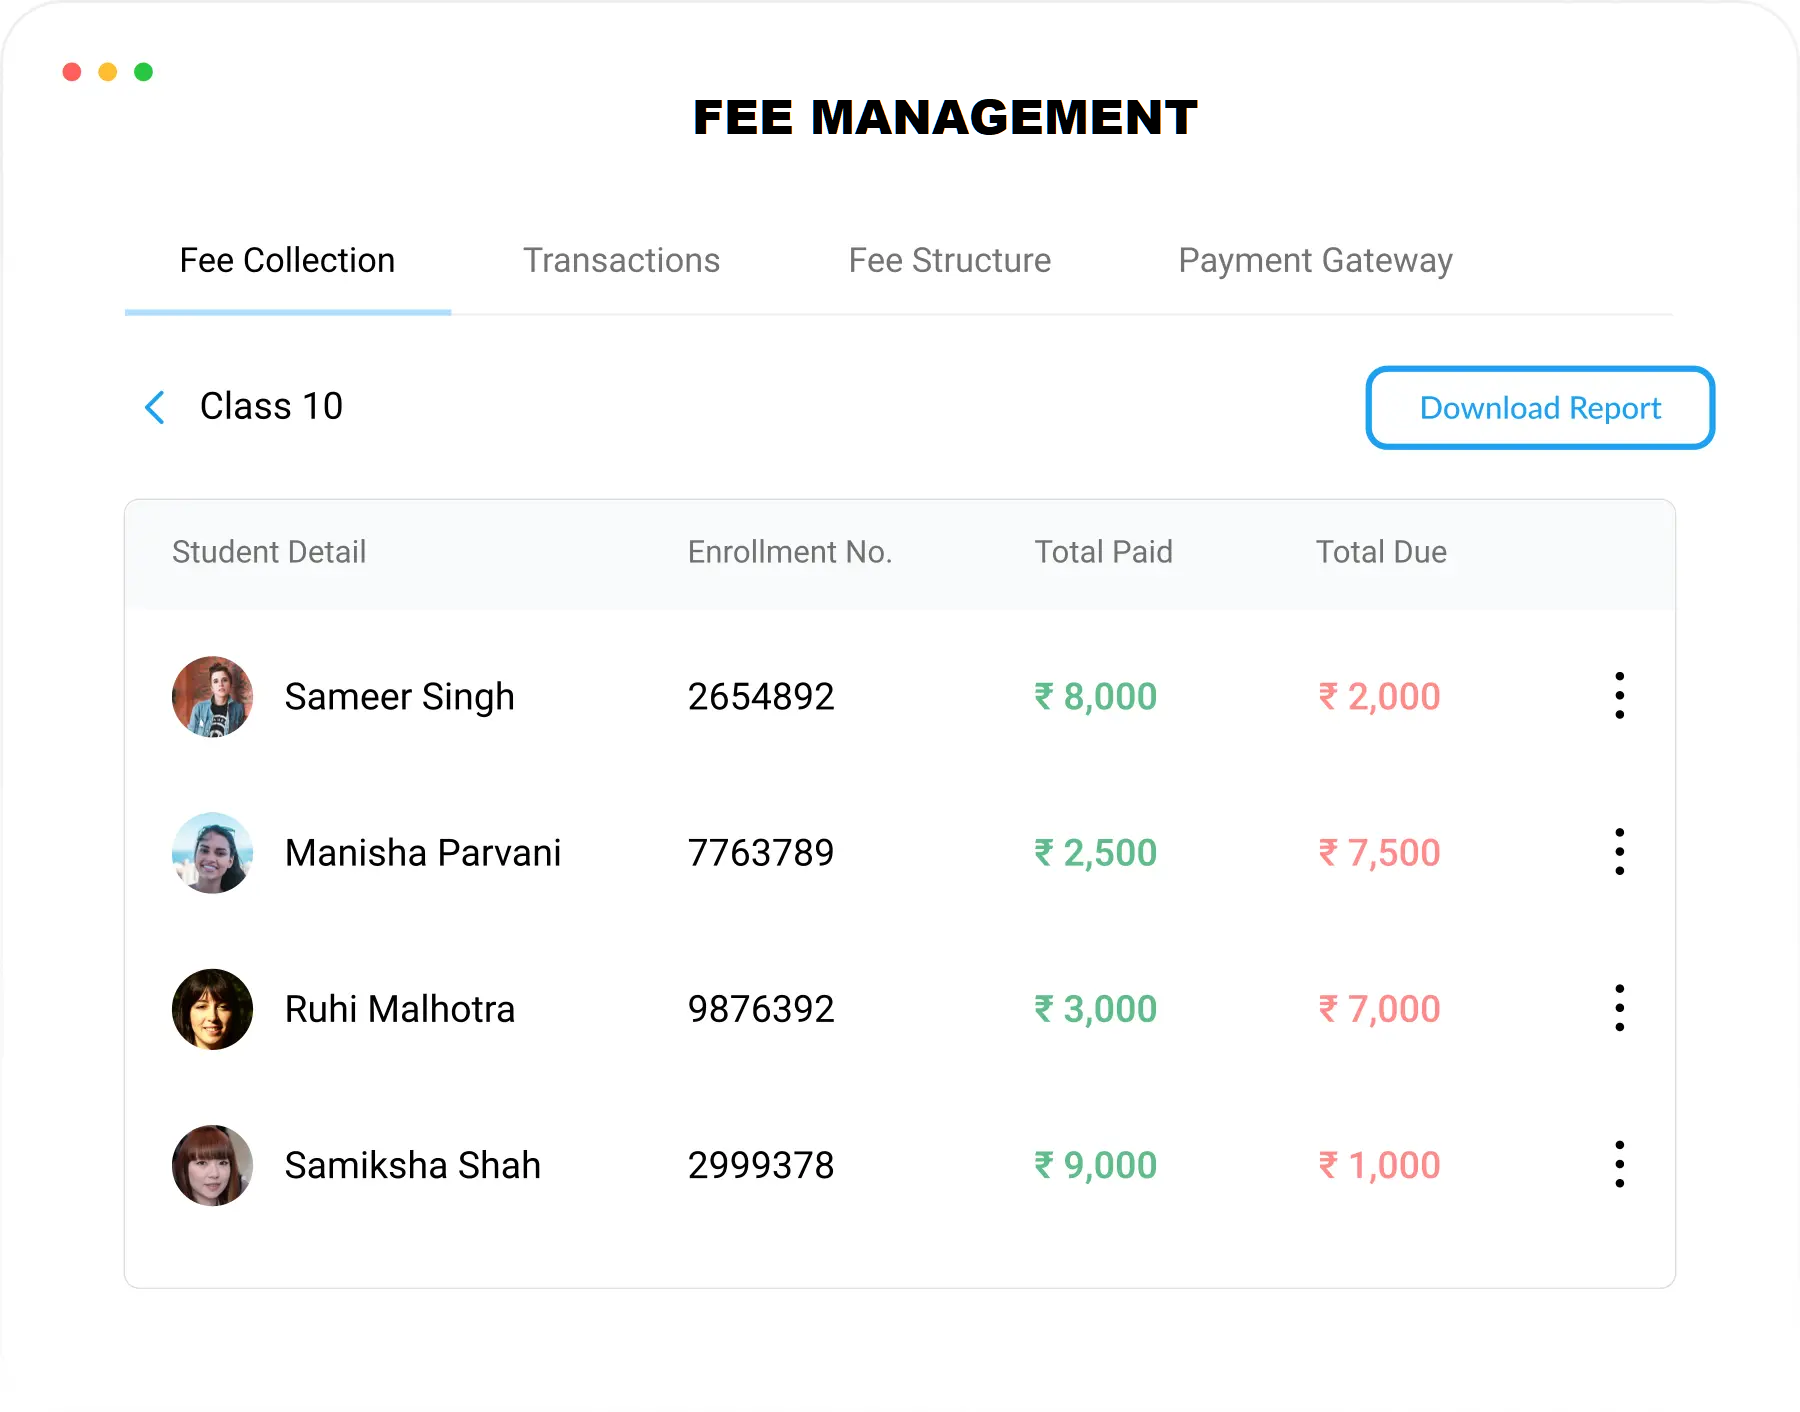Open kebab menu for Samiksha Shah

pos(1619,1164)
